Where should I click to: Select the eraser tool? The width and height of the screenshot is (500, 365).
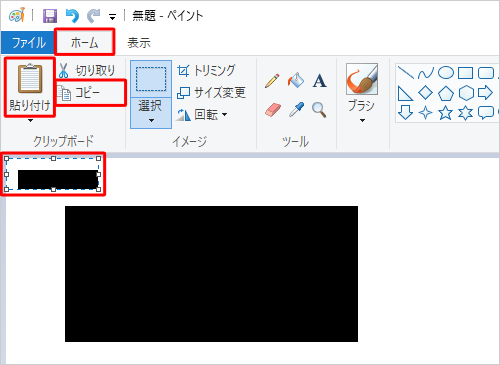click(x=273, y=110)
